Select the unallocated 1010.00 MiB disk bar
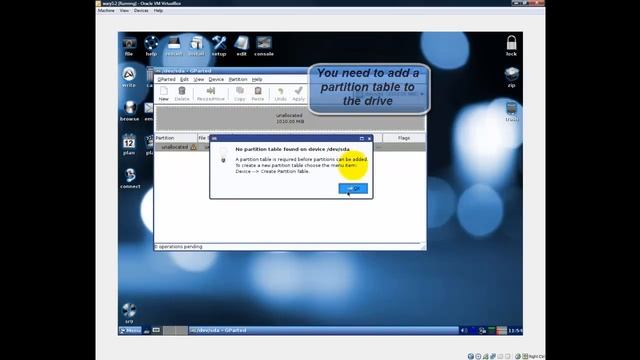The width and height of the screenshot is (640, 360). click(290, 118)
